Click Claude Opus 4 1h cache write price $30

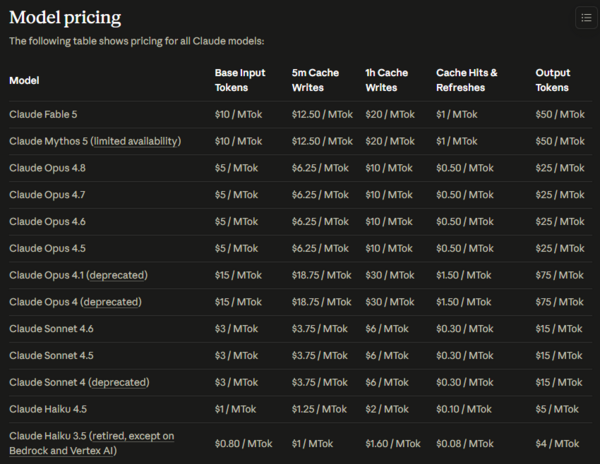(390, 302)
